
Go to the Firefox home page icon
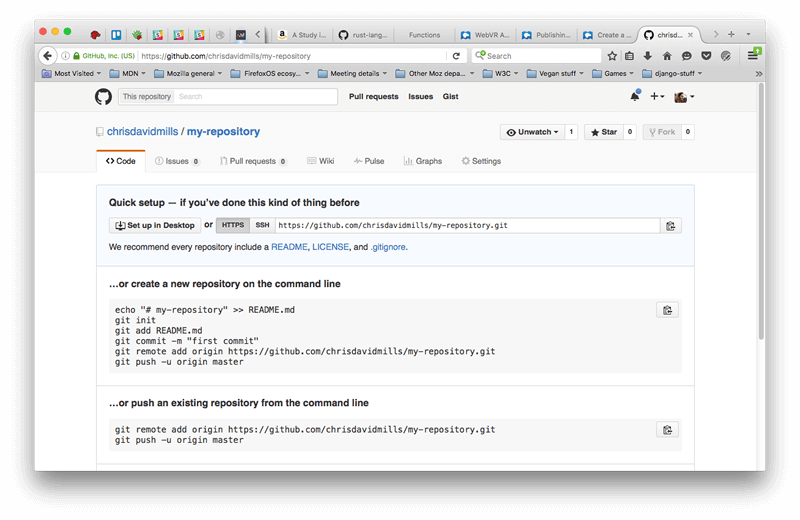667,56
